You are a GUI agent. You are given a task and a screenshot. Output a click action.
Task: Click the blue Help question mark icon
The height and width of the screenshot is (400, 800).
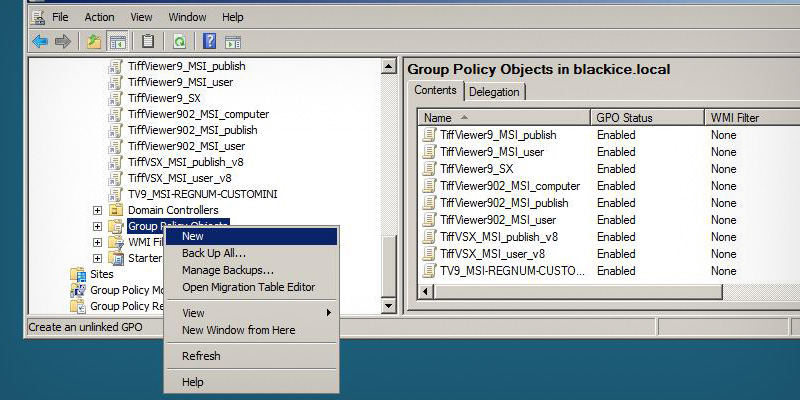(x=209, y=41)
